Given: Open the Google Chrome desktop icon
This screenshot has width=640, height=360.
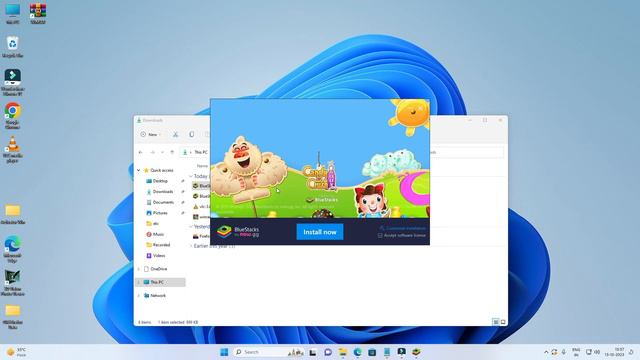Looking at the screenshot, I should tap(13, 116).
